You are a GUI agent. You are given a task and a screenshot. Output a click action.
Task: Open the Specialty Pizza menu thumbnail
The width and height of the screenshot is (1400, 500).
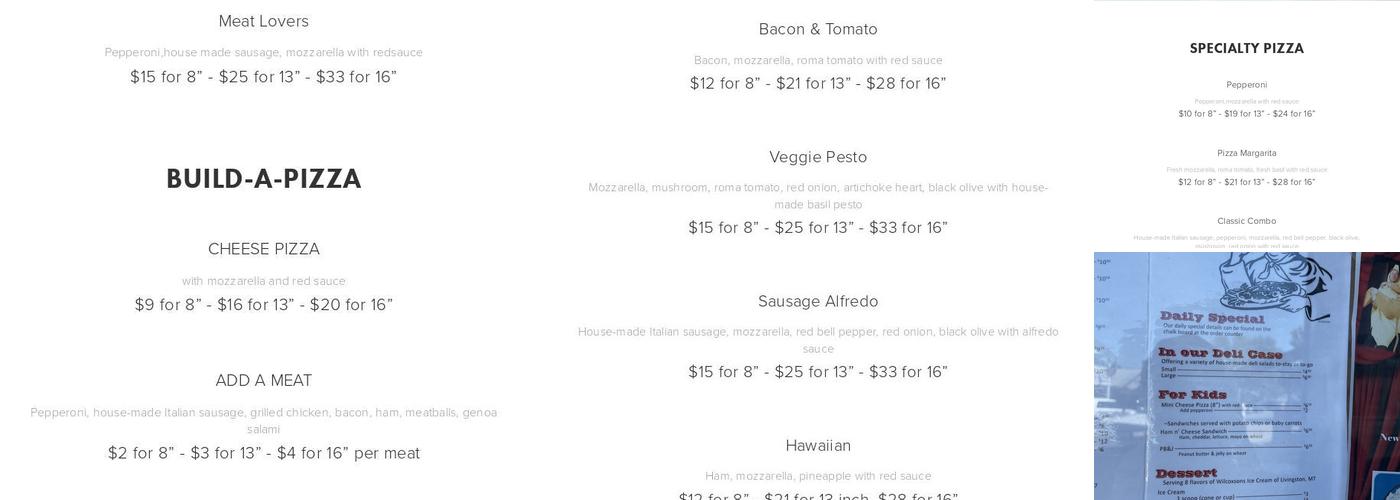click(1246, 126)
